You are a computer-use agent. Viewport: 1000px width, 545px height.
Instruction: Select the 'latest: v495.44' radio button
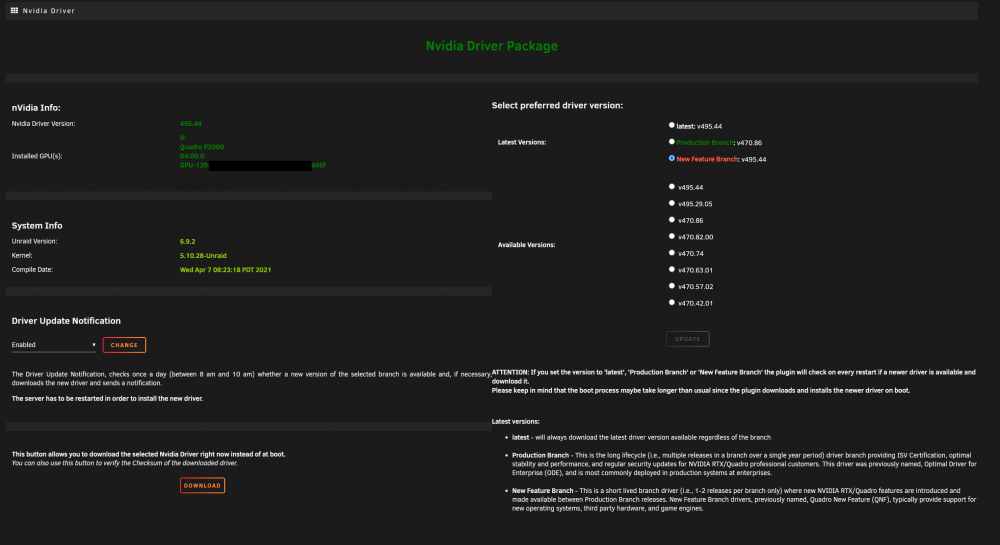(672, 126)
